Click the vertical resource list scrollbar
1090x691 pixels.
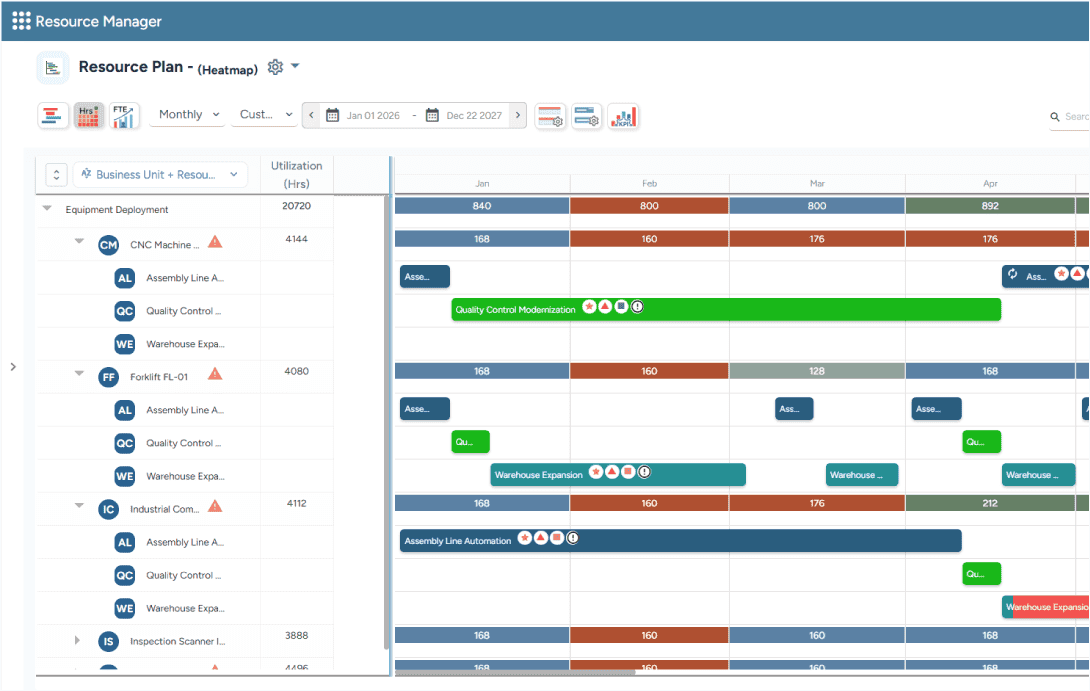[x=387, y=421]
